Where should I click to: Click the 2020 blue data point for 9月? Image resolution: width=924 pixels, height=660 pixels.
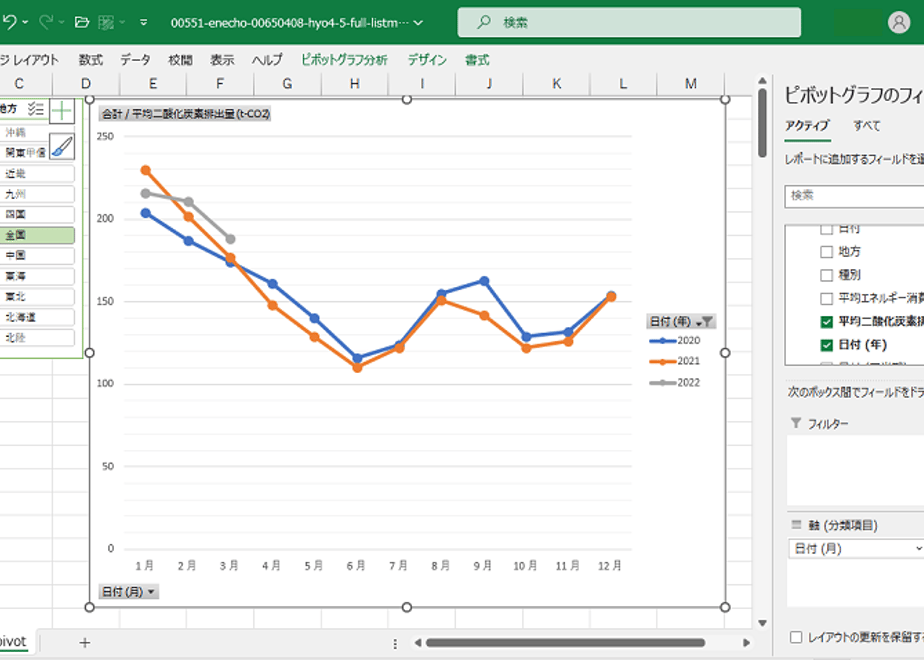pyautogui.click(x=484, y=281)
